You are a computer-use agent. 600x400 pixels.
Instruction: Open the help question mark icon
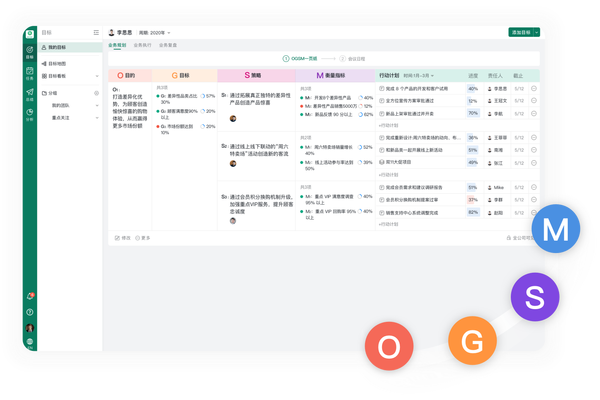pyautogui.click(x=30, y=312)
